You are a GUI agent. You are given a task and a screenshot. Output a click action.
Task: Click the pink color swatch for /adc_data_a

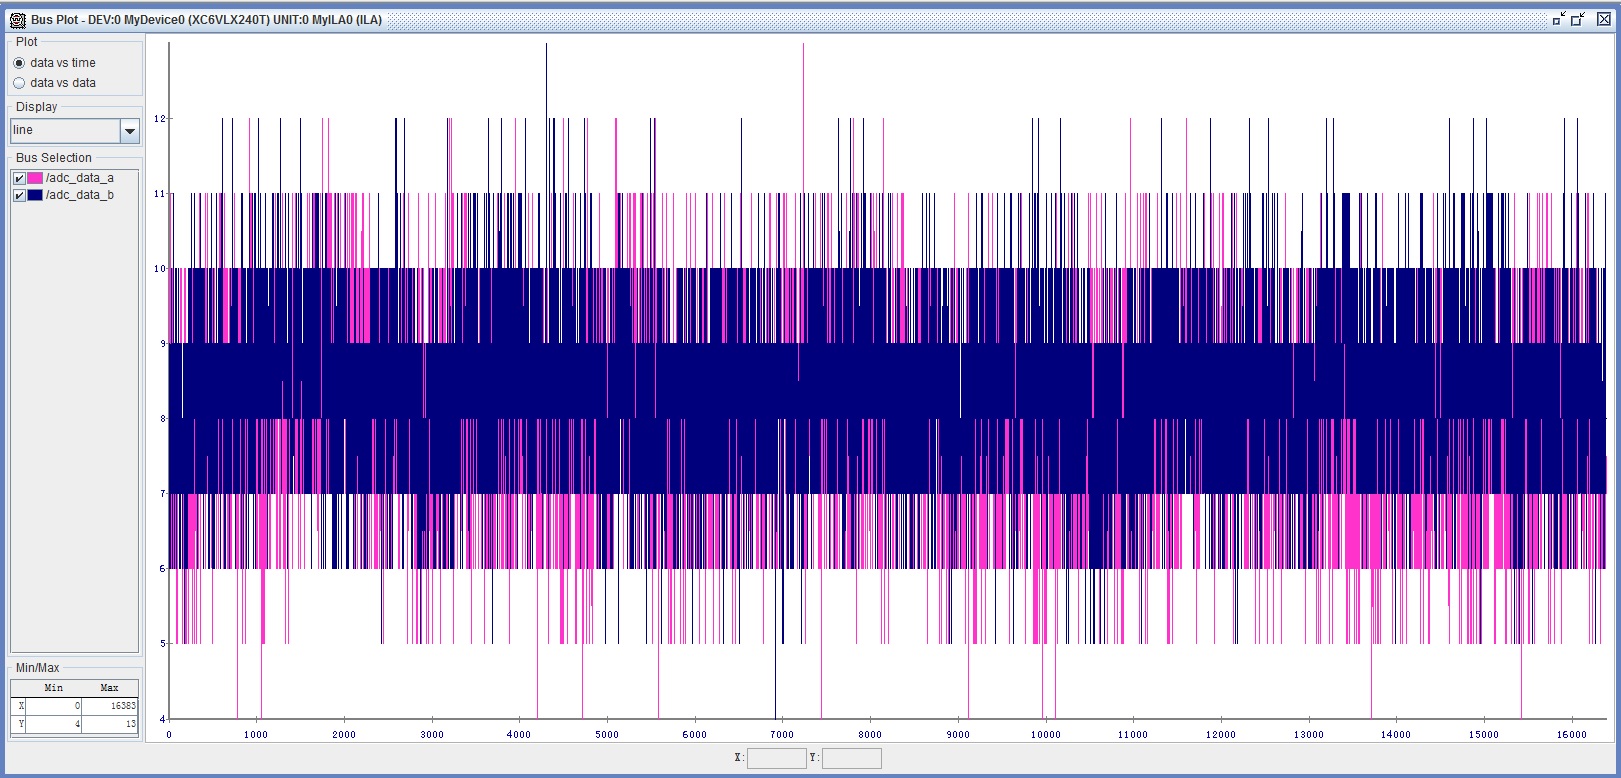pyautogui.click(x=35, y=178)
